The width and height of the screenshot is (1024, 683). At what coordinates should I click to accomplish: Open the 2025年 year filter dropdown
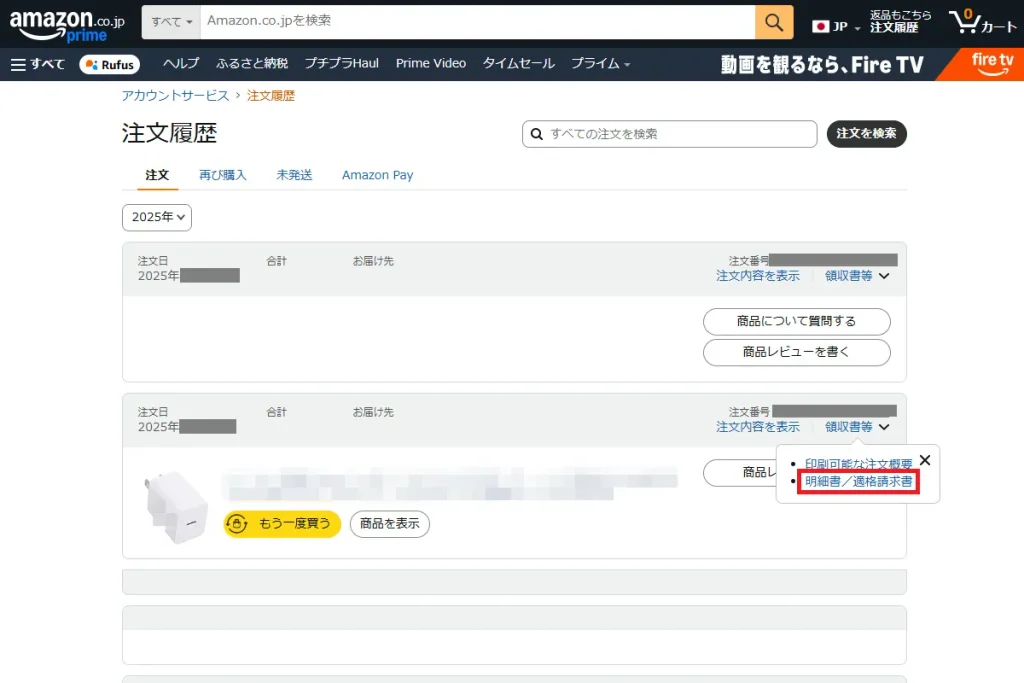click(157, 217)
